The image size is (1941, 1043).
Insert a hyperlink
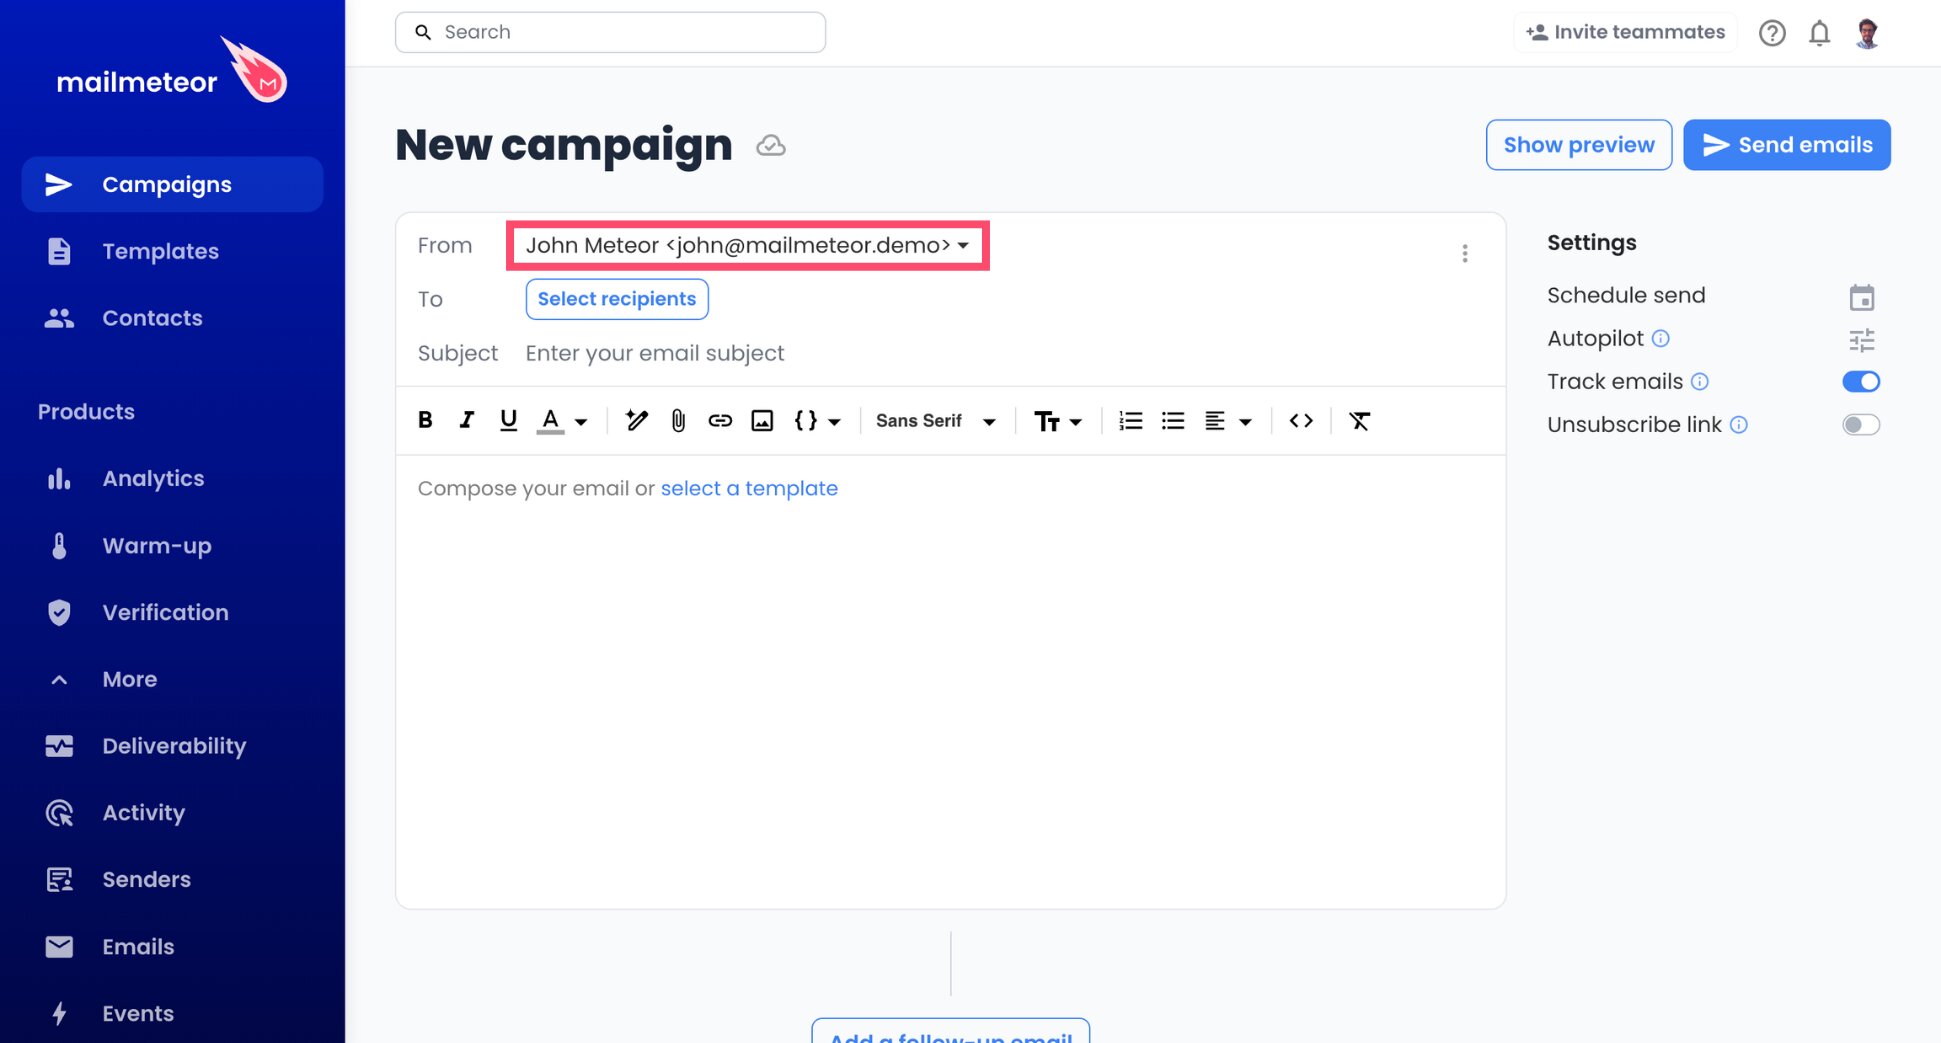point(720,421)
